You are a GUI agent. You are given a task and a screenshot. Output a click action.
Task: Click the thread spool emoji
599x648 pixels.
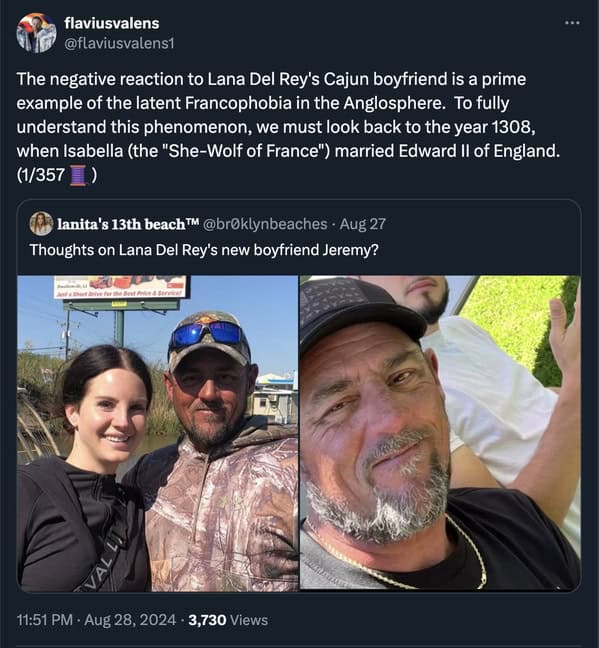[78, 175]
